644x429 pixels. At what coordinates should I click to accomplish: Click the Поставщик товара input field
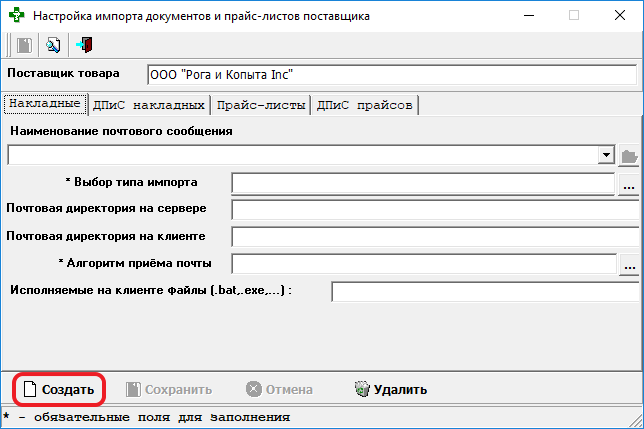coord(392,75)
